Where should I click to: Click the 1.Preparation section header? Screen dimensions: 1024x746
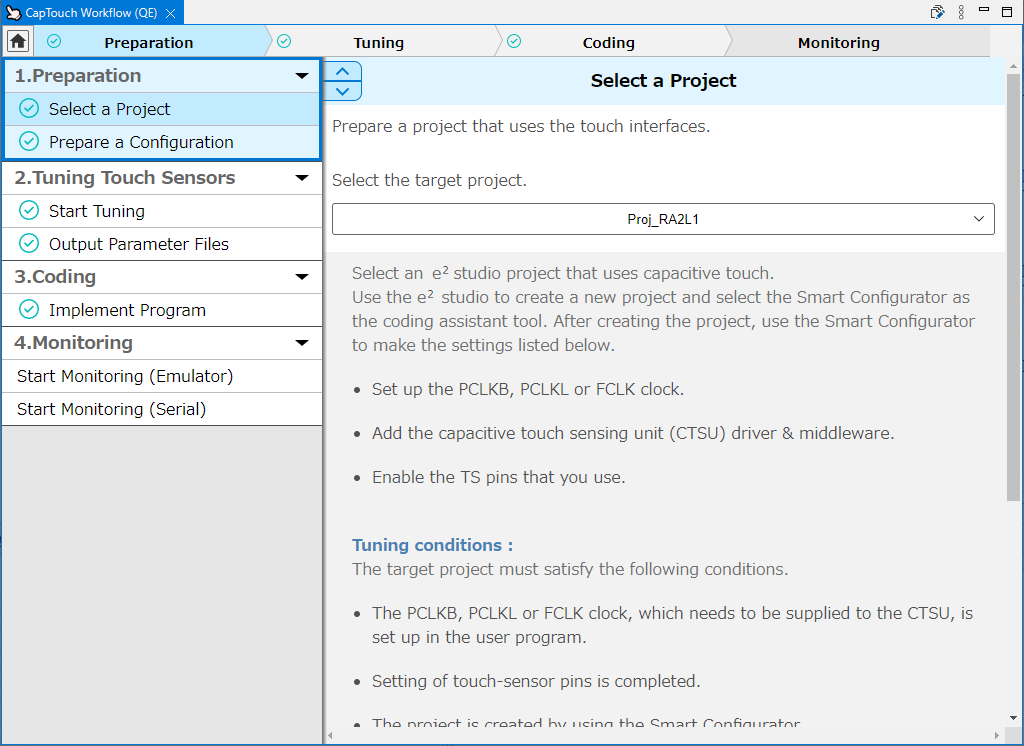[162, 76]
